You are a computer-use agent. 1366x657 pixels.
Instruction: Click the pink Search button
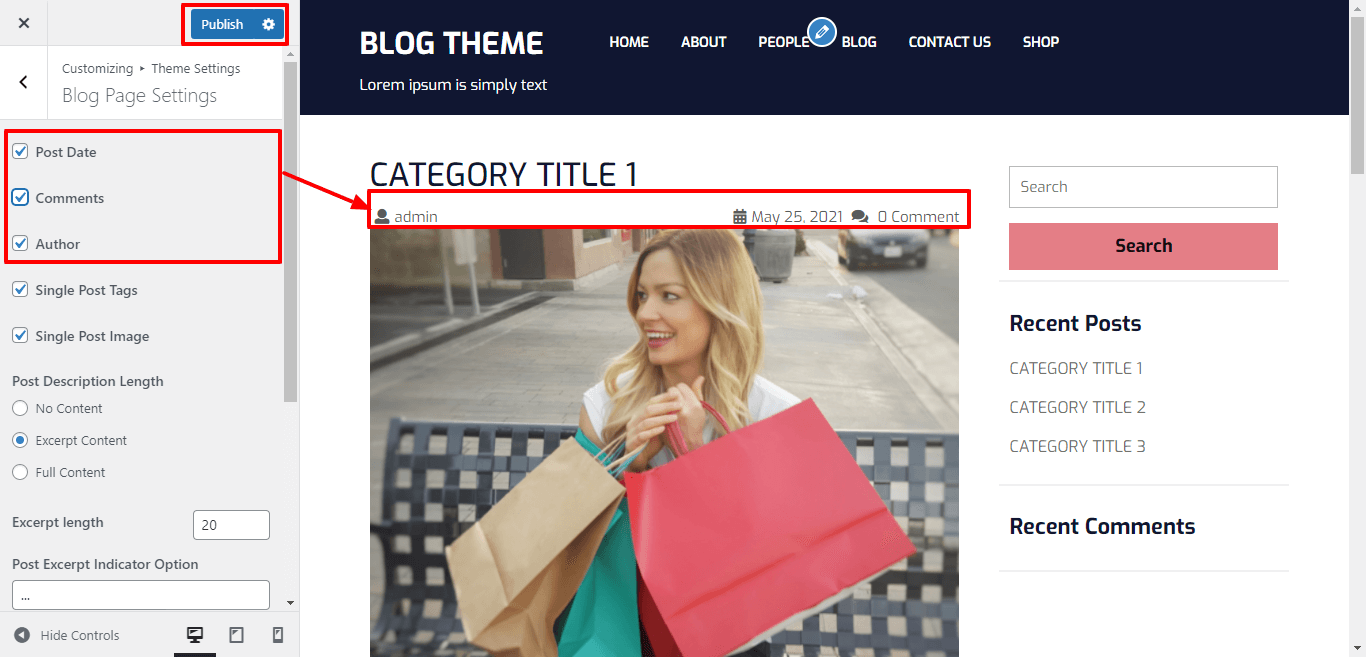coord(1143,246)
